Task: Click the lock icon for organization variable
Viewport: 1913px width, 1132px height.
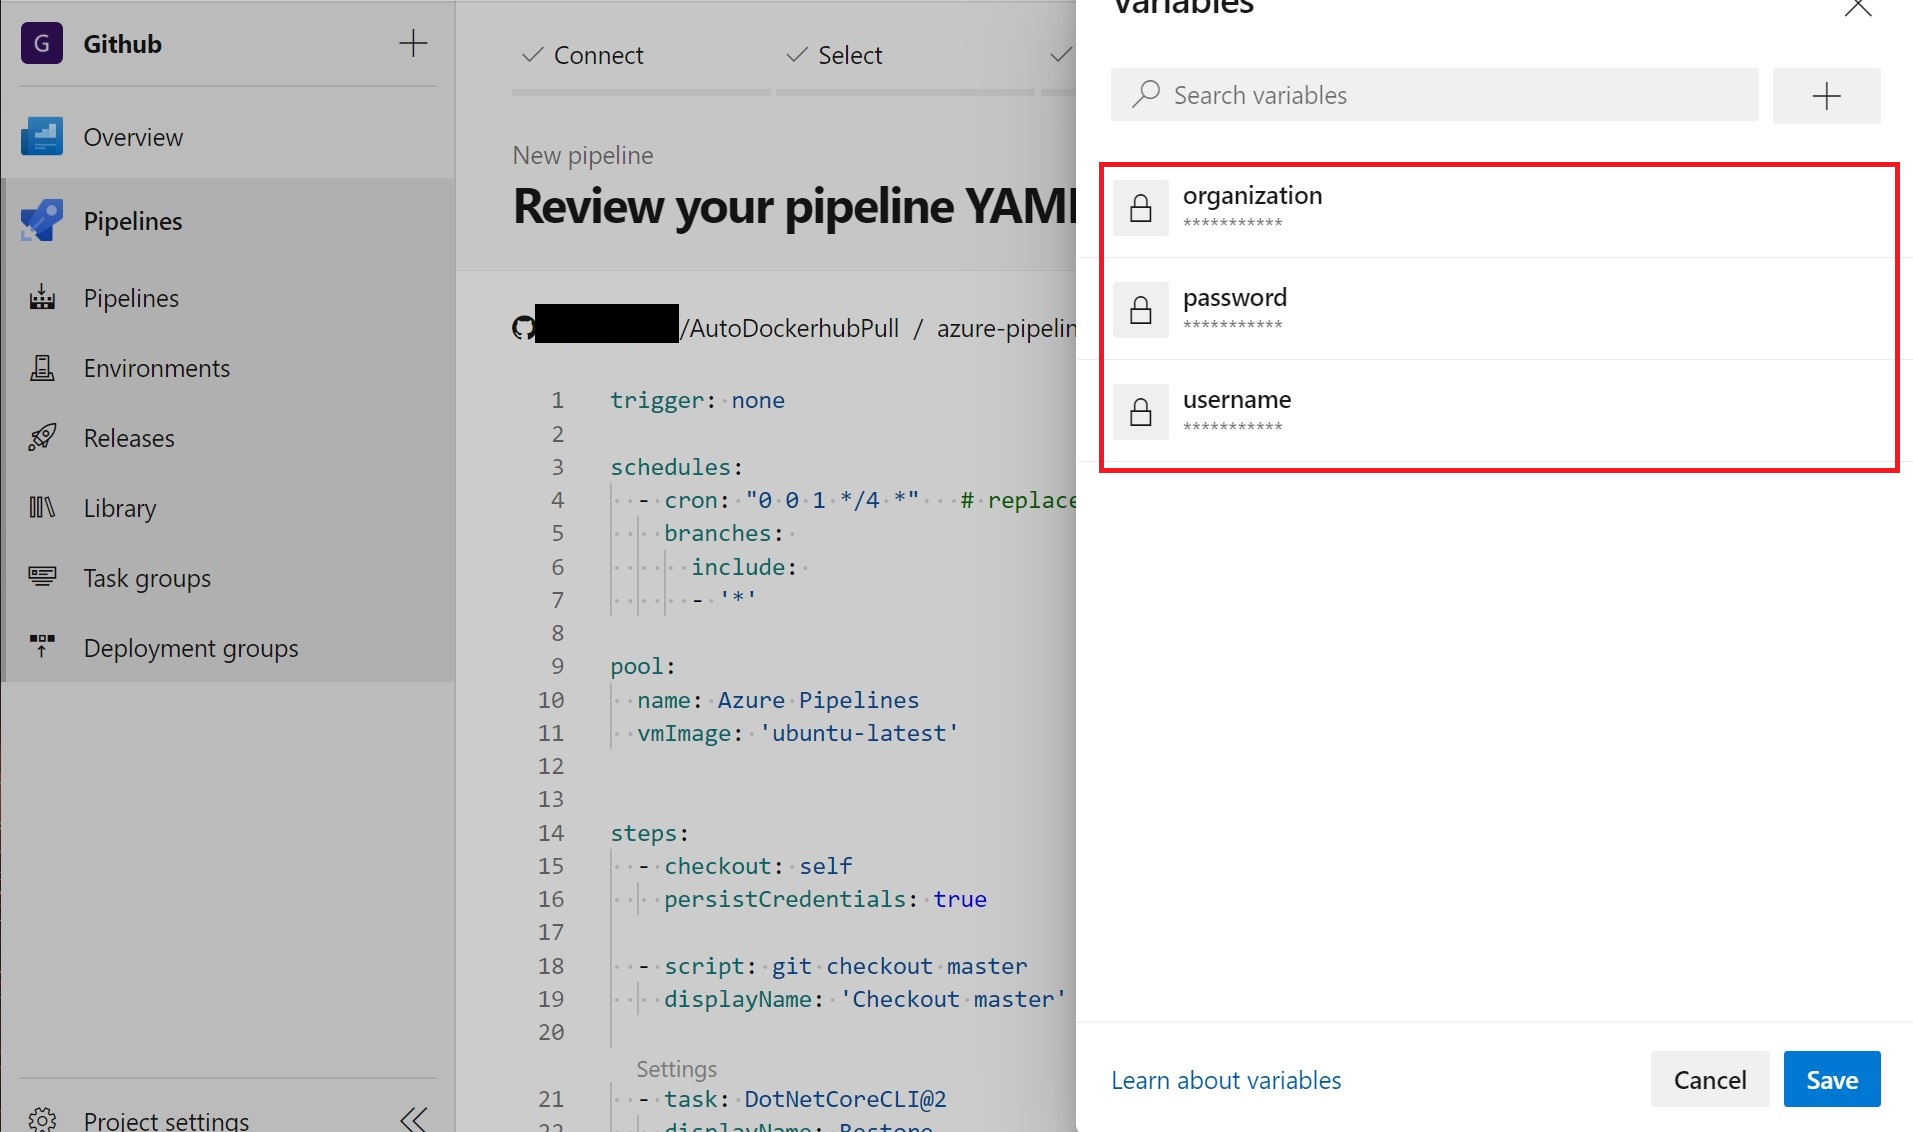Action: 1140,208
